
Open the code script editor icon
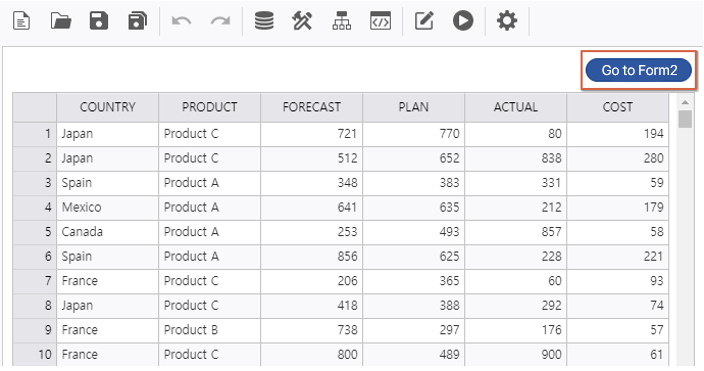coord(380,21)
